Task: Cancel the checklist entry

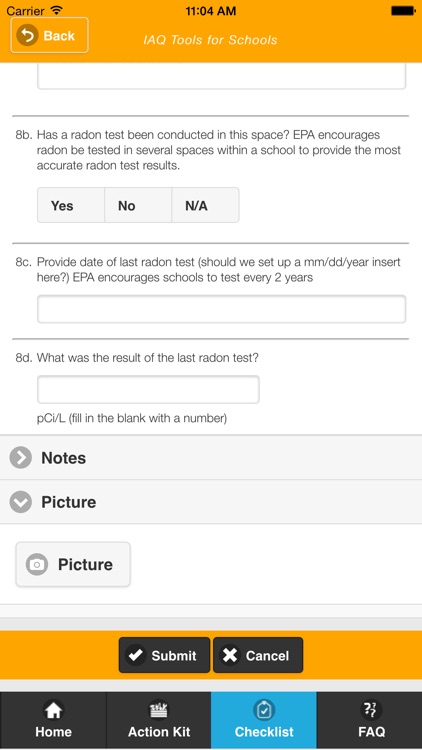Action: 258,655
